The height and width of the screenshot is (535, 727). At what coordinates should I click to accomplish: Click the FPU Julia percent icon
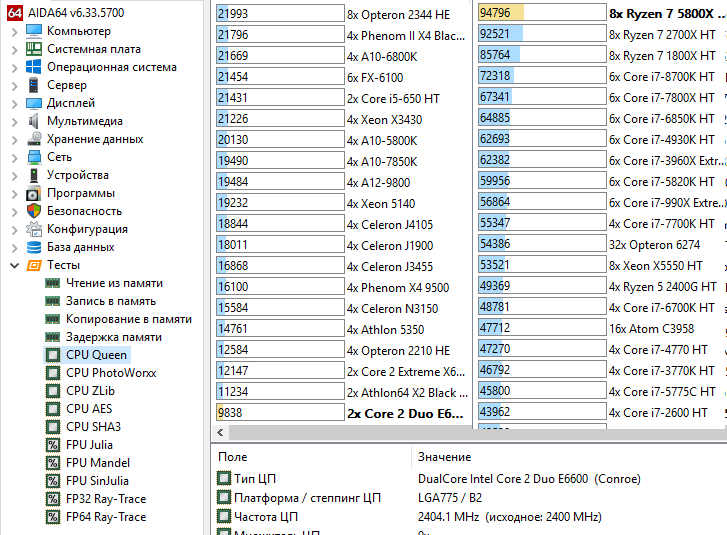53,445
